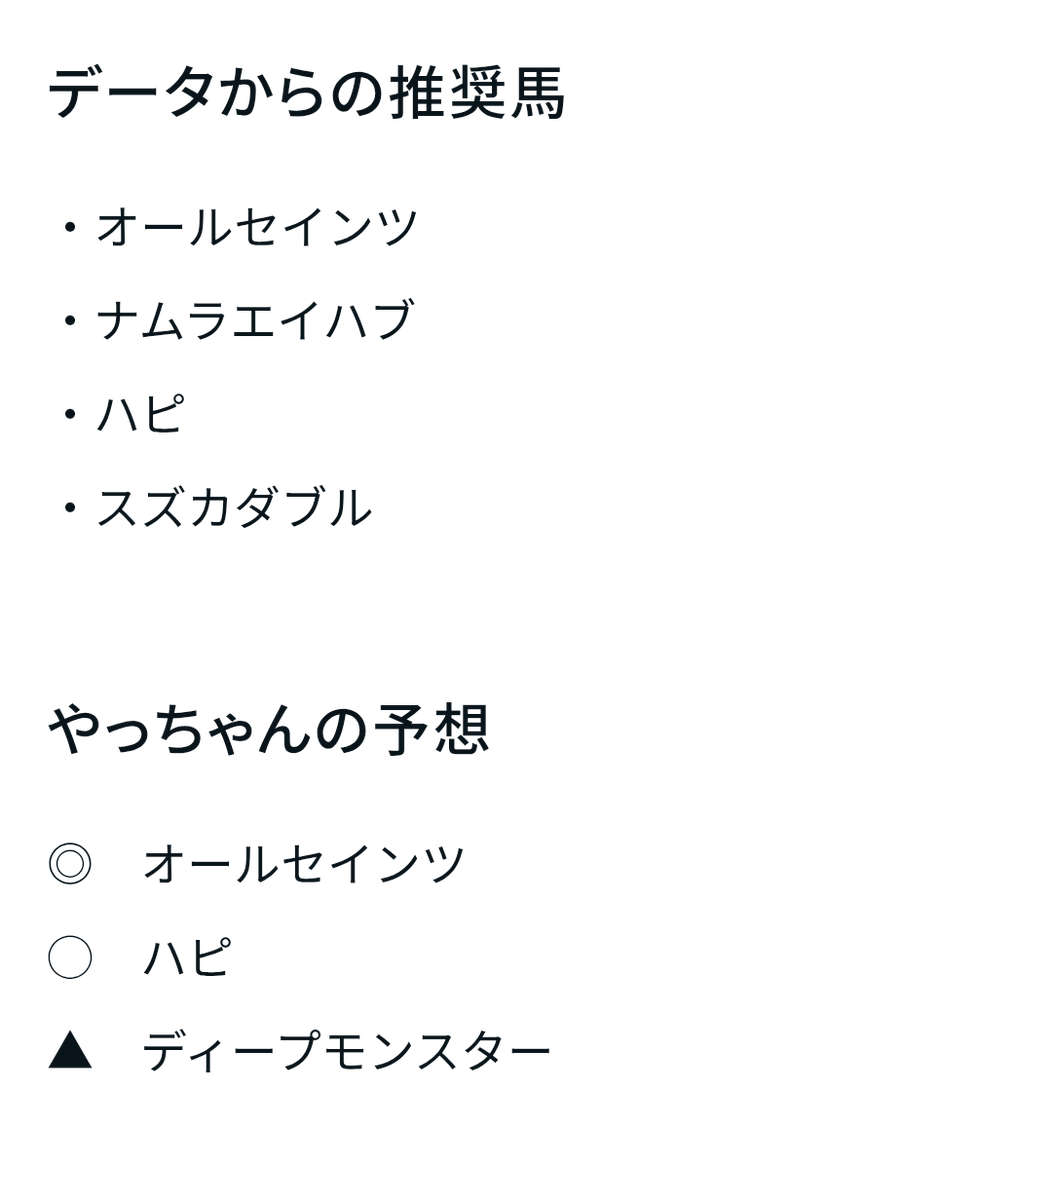1052x1200 pixels.
Task: Click the bullet dot before ハピ in recommended list
Action: tap(69, 414)
